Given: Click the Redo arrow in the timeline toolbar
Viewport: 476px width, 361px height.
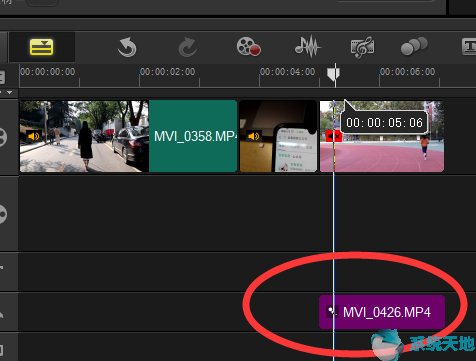Looking at the screenshot, I should (188, 47).
